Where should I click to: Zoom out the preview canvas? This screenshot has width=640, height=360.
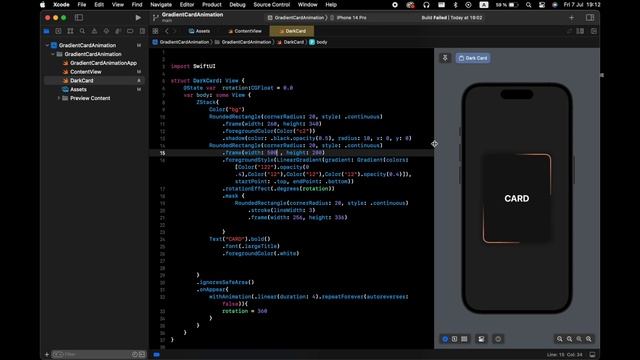pyautogui.click(x=560, y=339)
